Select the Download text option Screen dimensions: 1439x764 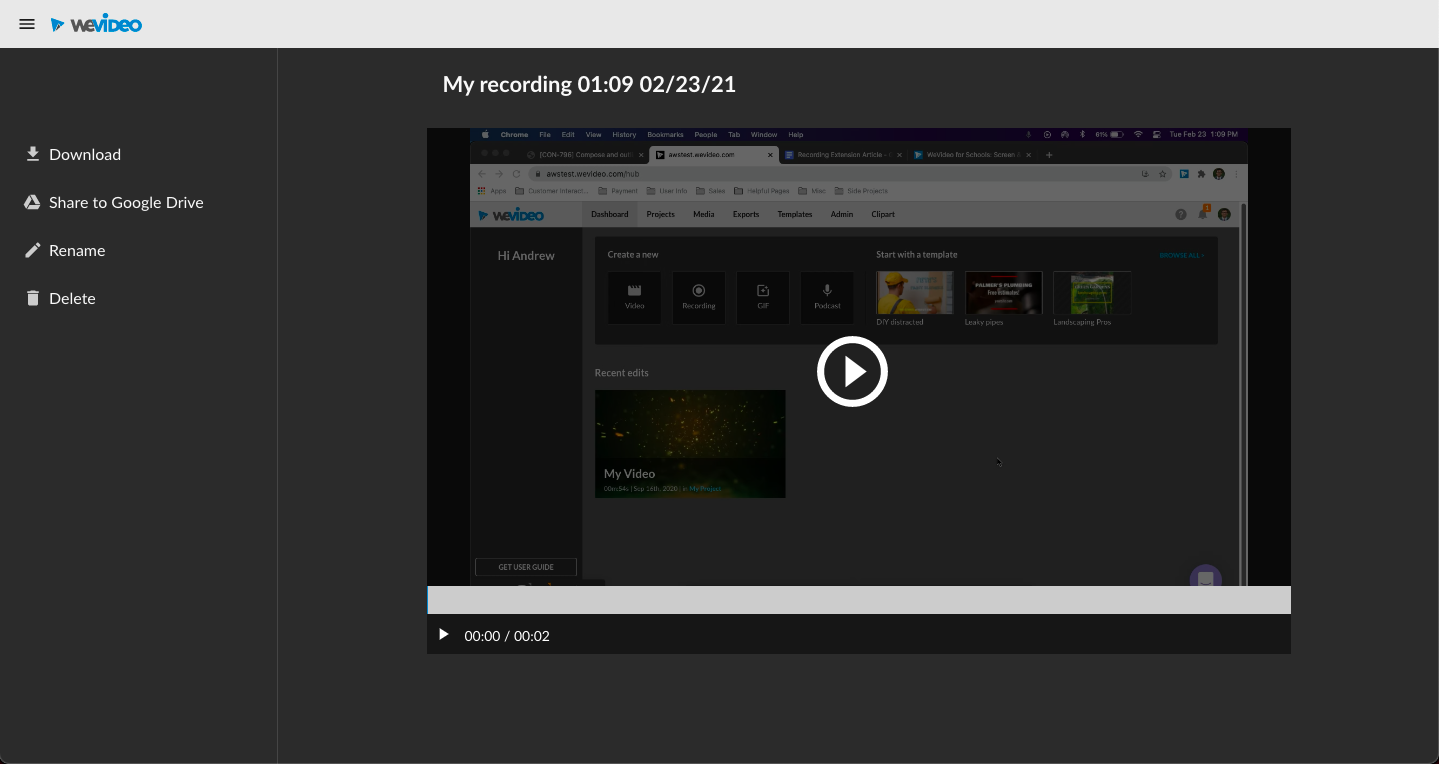(85, 154)
